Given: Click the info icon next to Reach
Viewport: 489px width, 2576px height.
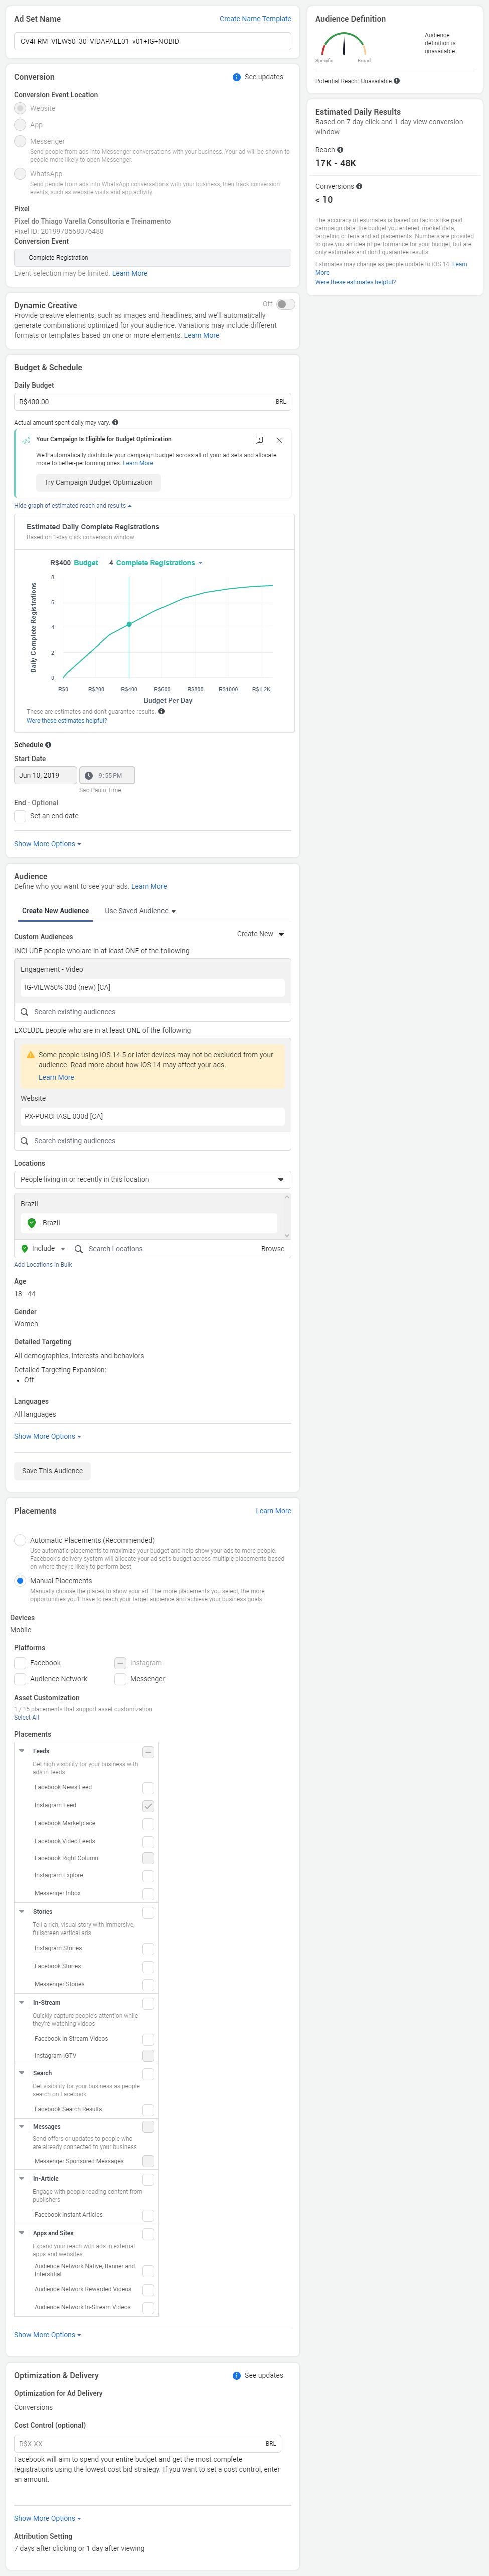Looking at the screenshot, I should click(x=340, y=150).
